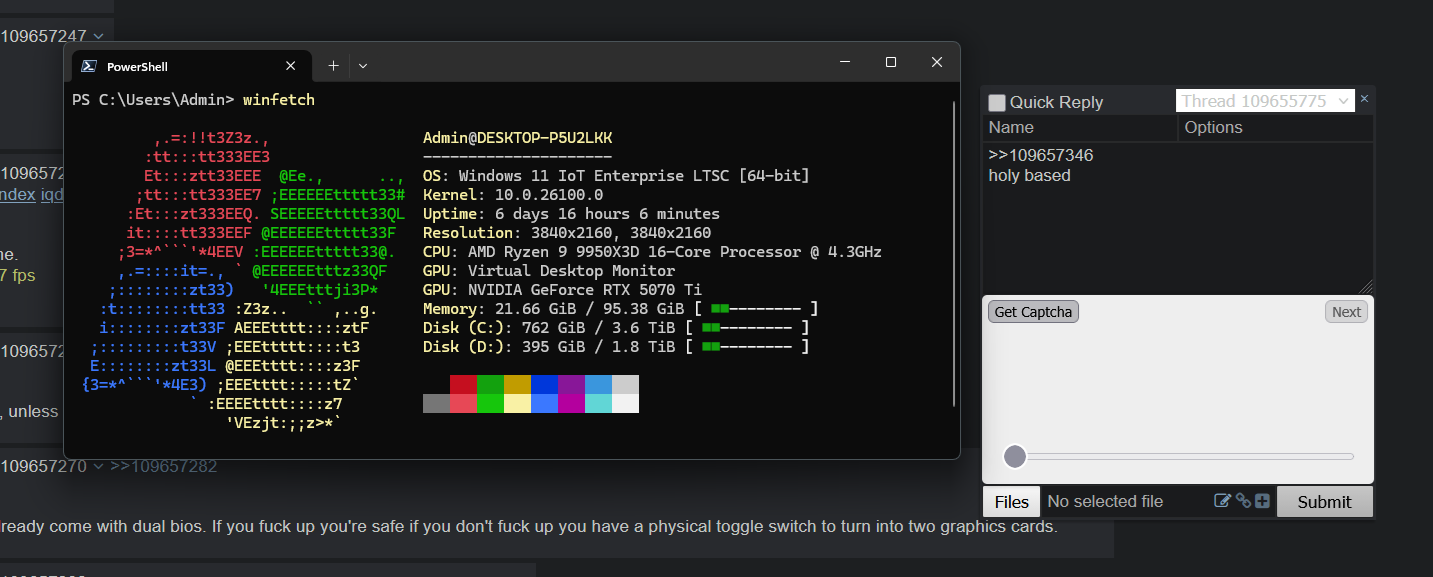The width and height of the screenshot is (1433, 577).
Task: Click the magenta swatch in the bottom palette row
Action: 571,403
